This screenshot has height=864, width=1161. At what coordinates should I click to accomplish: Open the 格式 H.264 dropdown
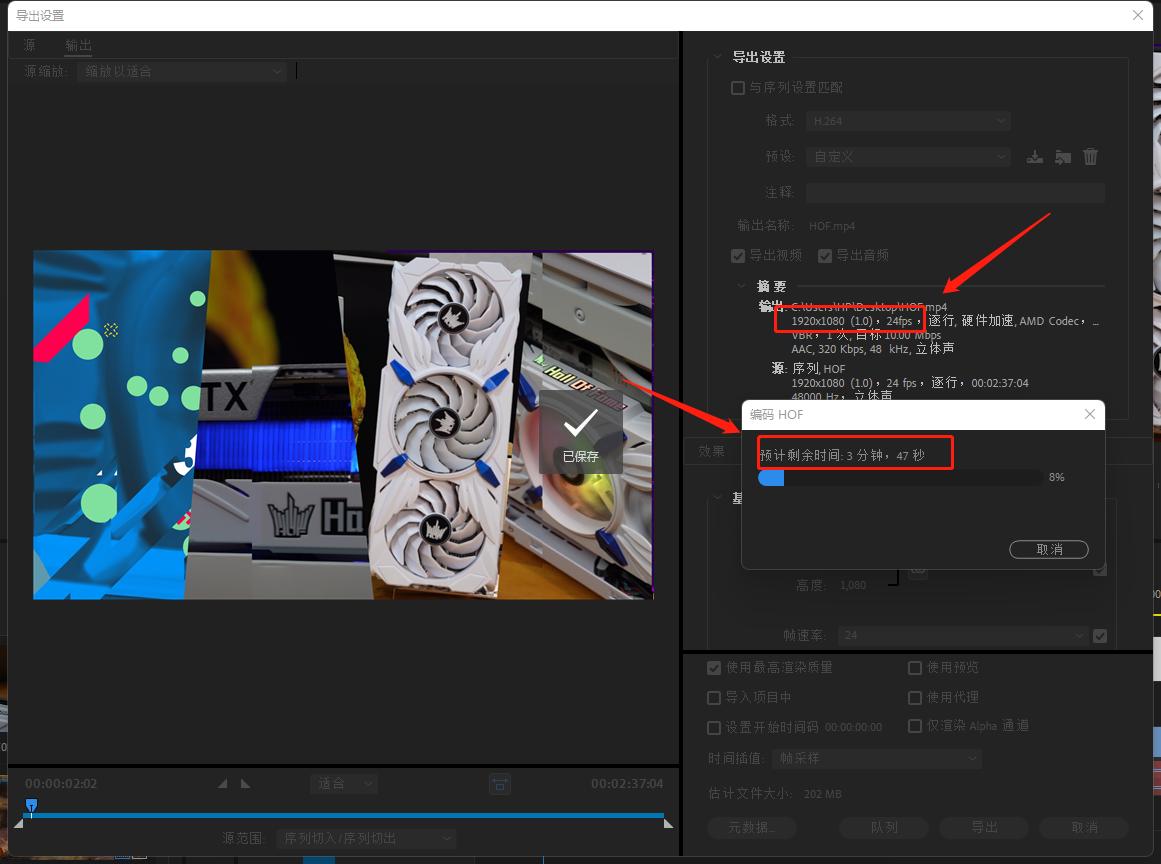pyautogui.click(x=908, y=121)
